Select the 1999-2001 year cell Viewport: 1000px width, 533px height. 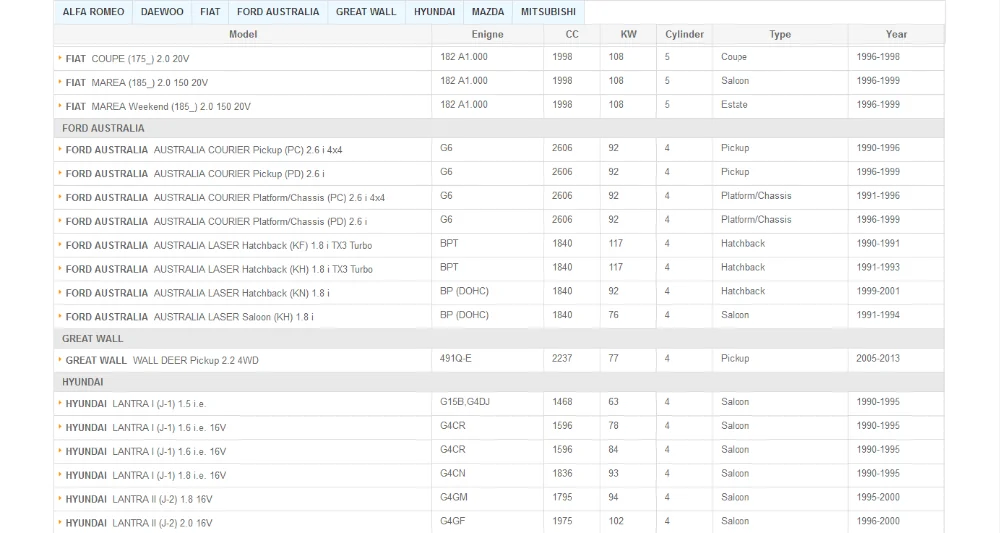pos(878,291)
